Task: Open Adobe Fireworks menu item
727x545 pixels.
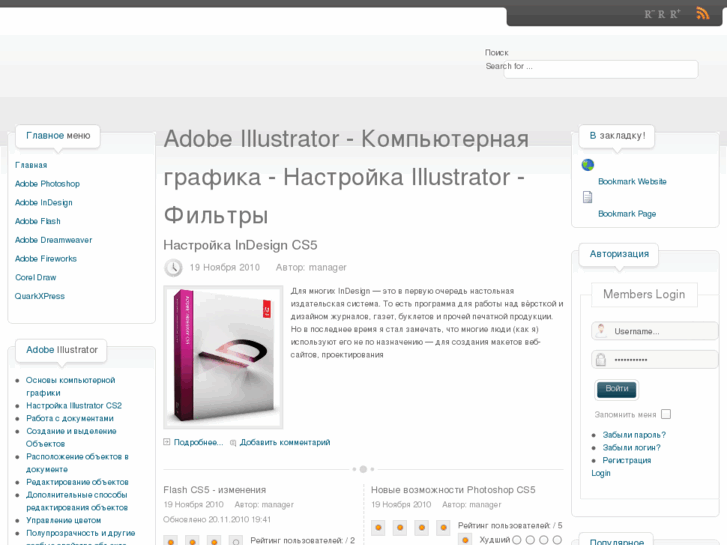Action: click(46, 258)
